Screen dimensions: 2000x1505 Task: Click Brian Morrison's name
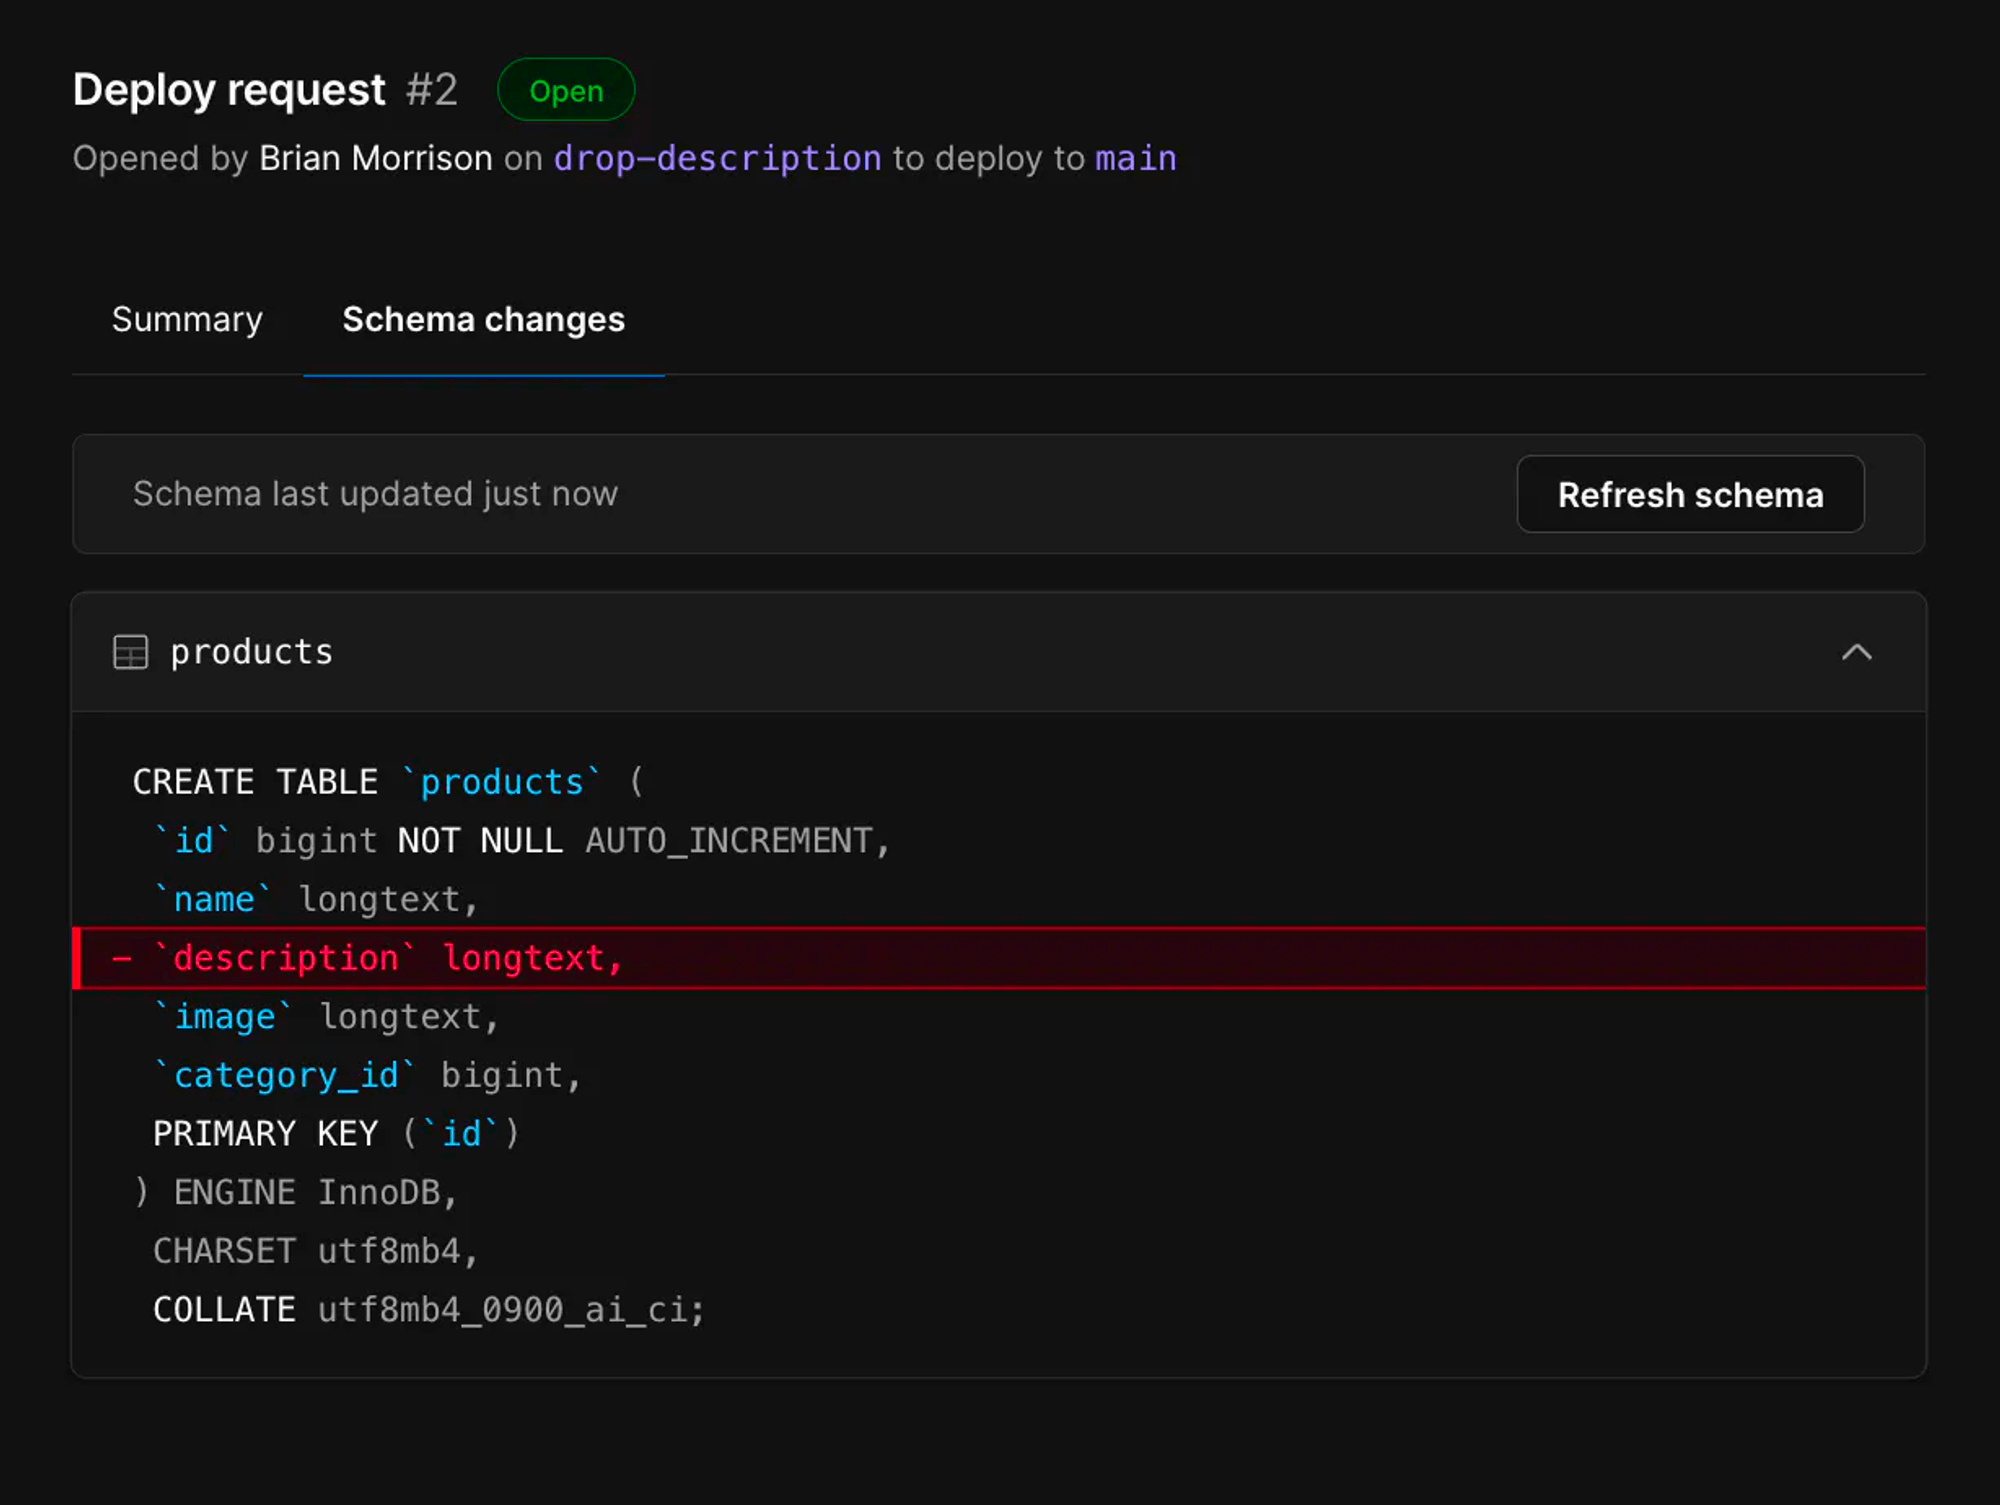pyautogui.click(x=375, y=158)
